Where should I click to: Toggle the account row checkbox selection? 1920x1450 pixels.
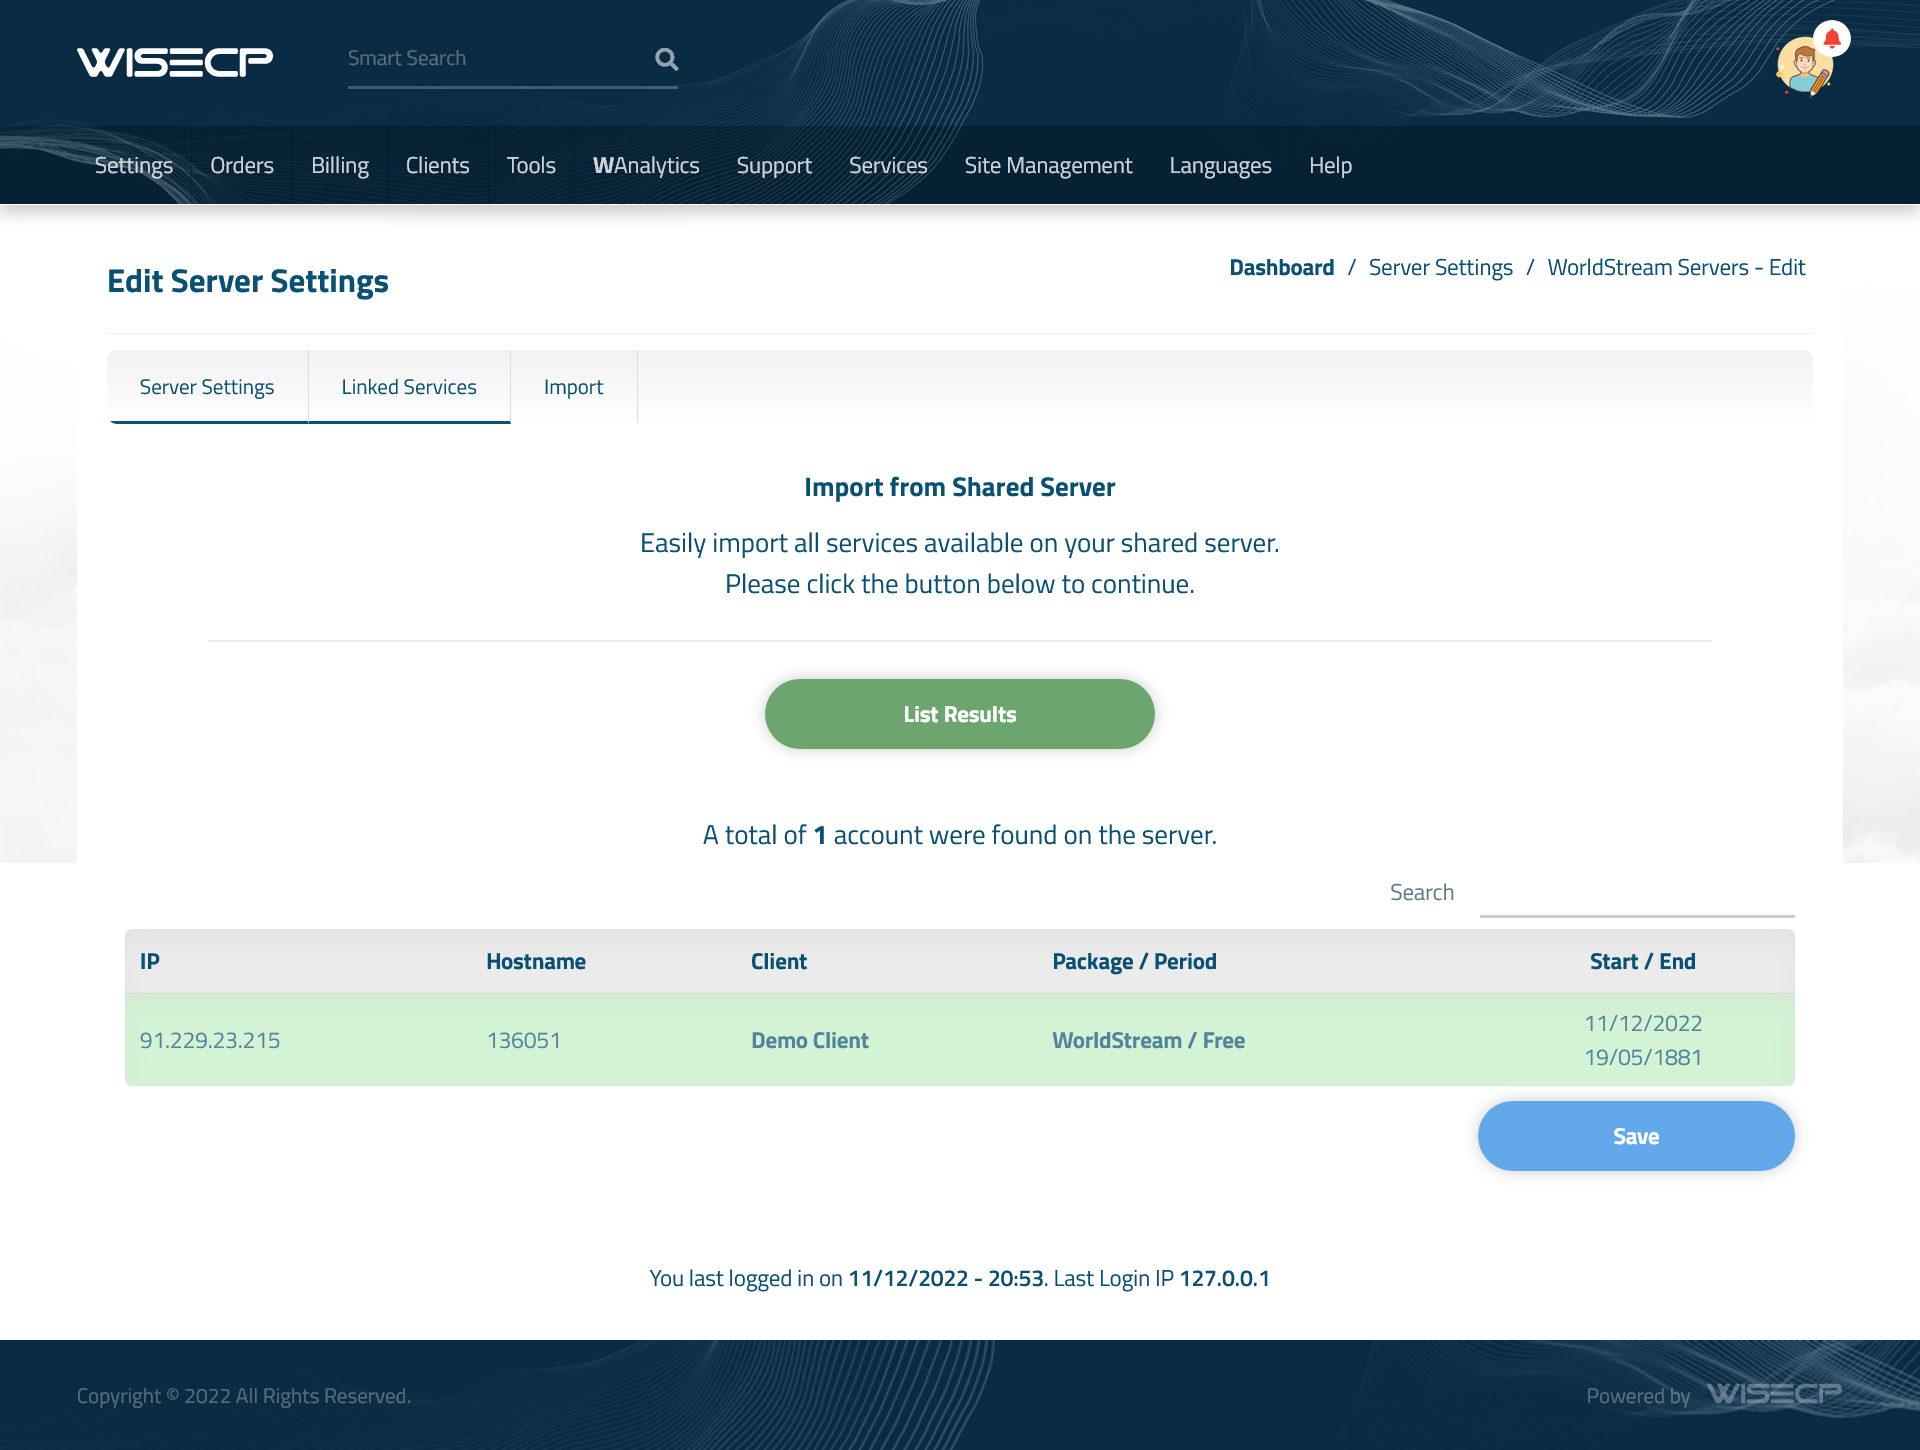click(959, 1040)
